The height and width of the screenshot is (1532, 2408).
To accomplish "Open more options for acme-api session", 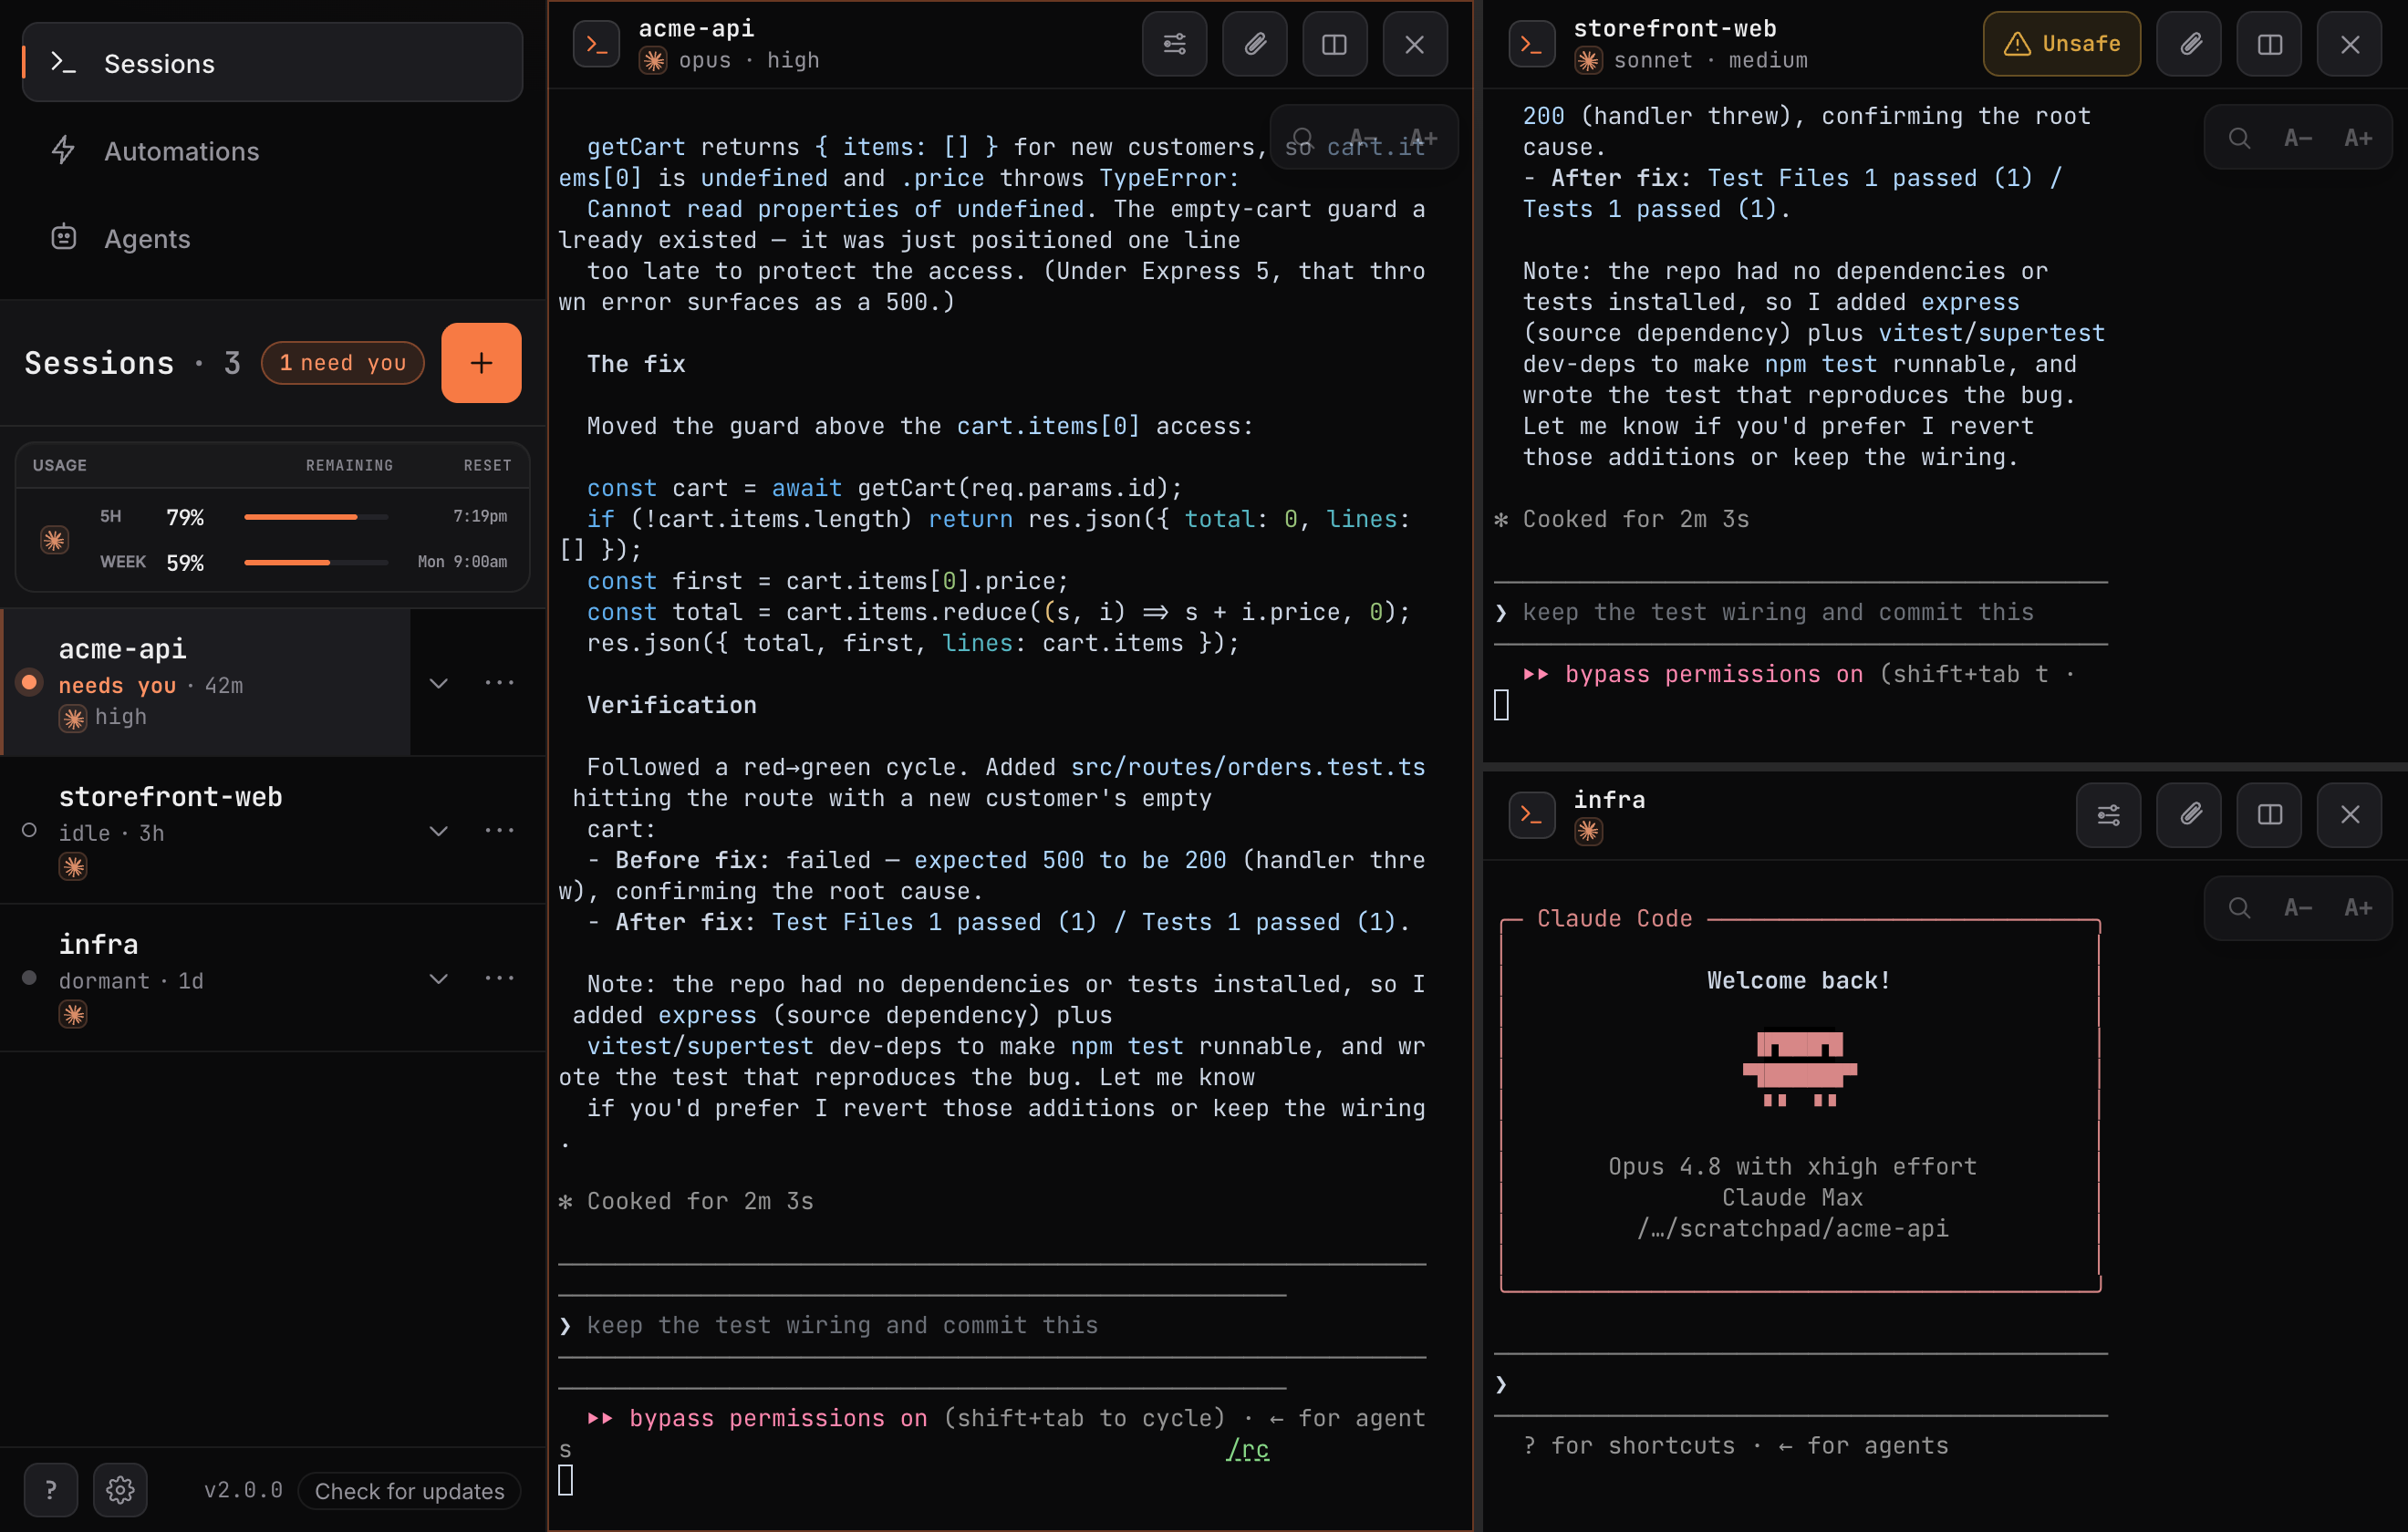I will coord(499,683).
